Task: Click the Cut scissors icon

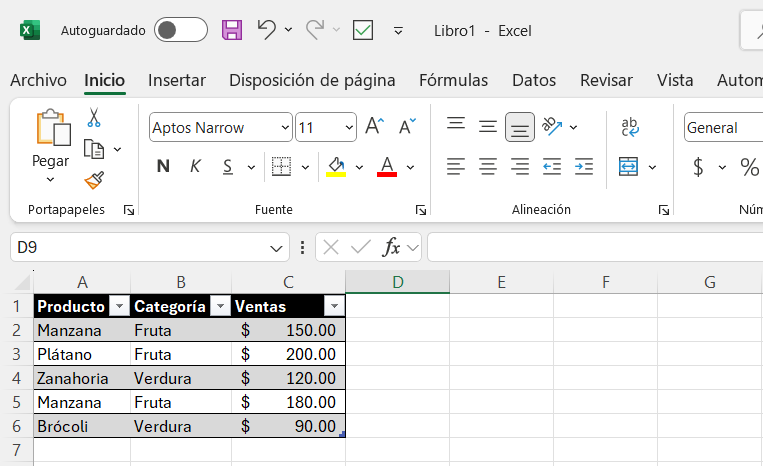Action: 94,118
